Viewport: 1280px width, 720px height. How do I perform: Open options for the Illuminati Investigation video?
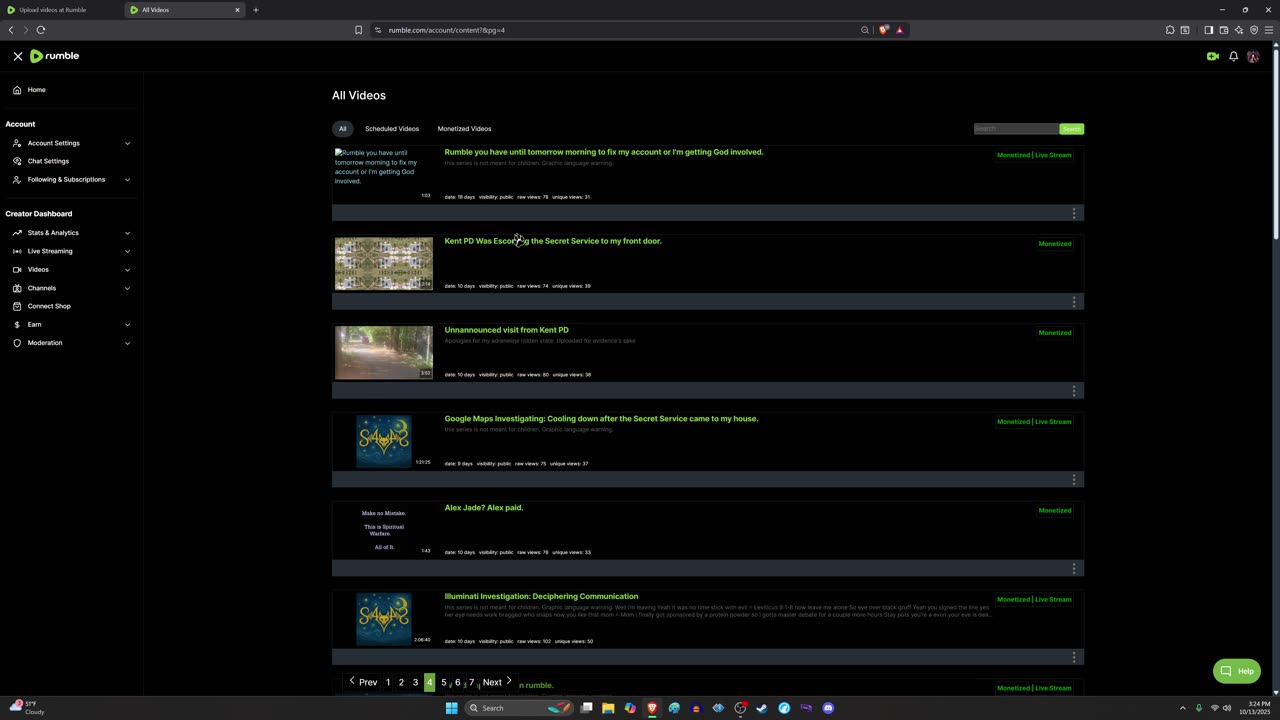tap(1074, 657)
